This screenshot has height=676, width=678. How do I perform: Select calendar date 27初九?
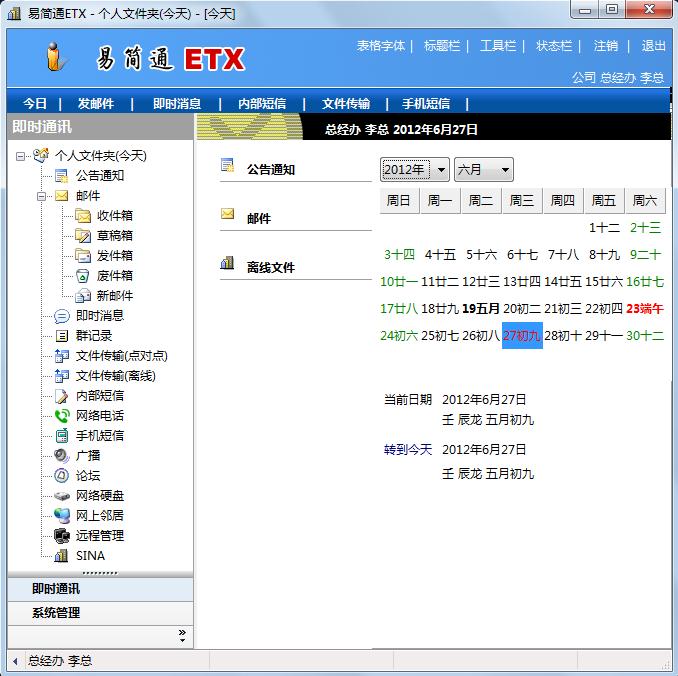point(522,336)
